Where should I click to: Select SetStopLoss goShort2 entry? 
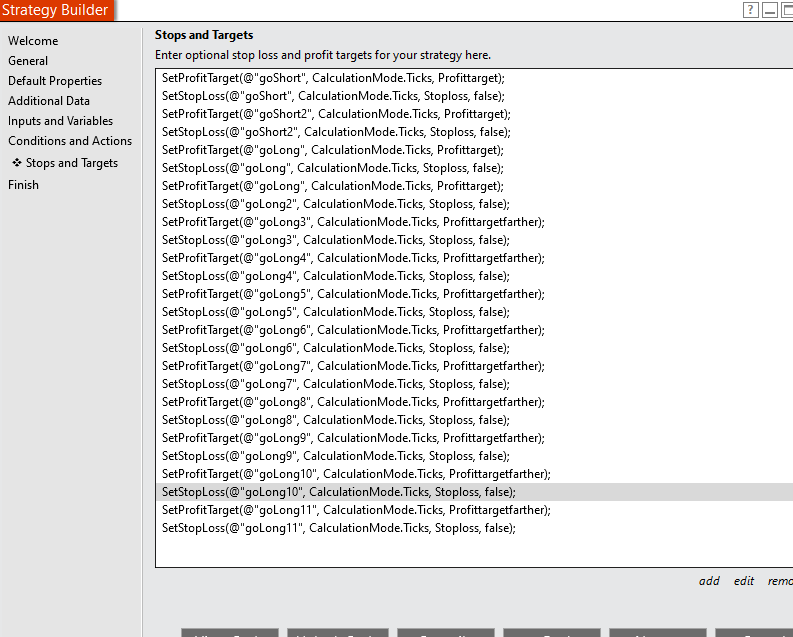point(474,132)
